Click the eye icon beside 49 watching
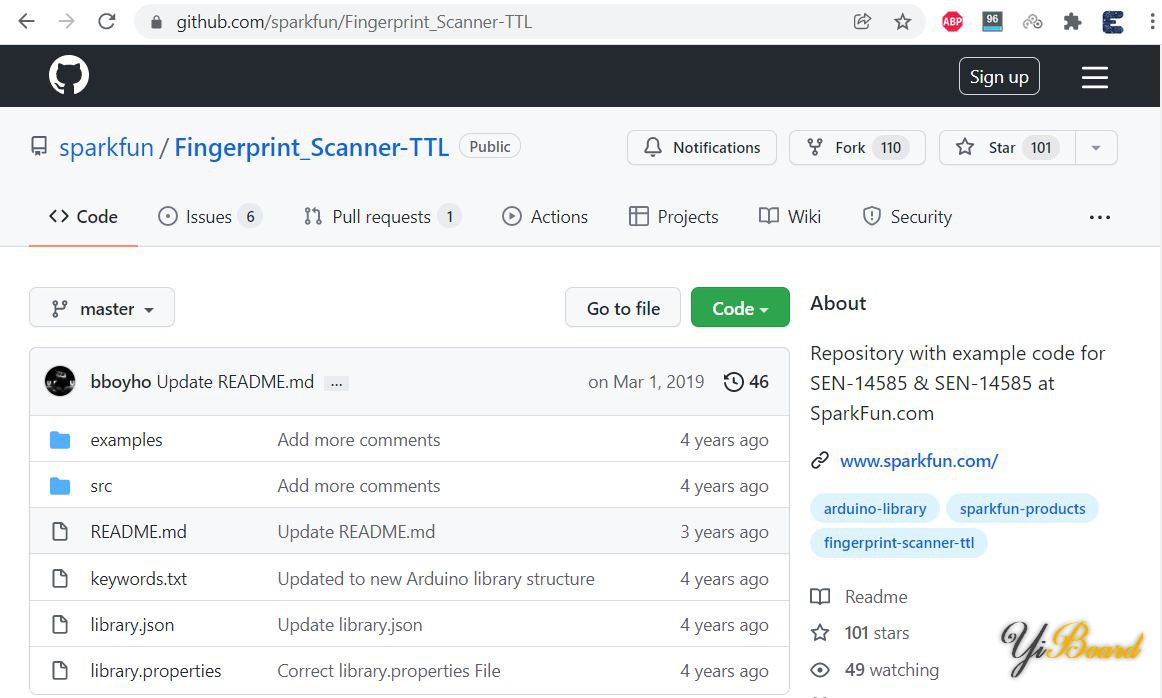The image size is (1162, 698). 820,670
